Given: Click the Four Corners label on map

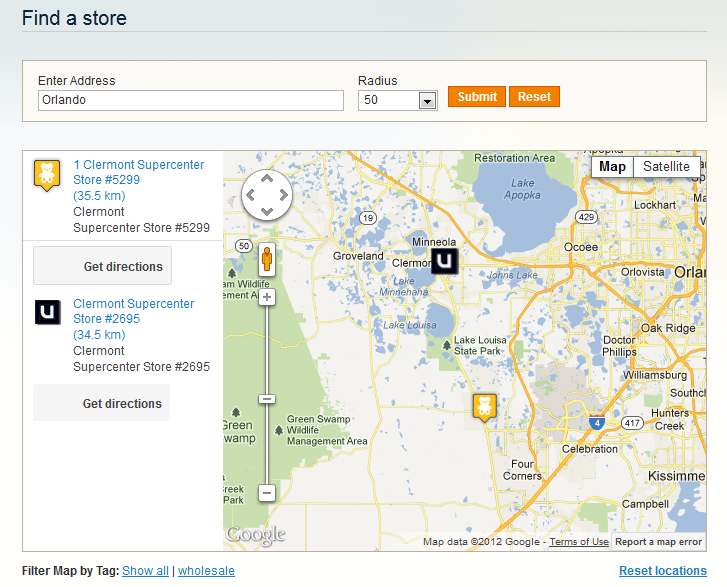Looking at the screenshot, I should tap(522, 470).
